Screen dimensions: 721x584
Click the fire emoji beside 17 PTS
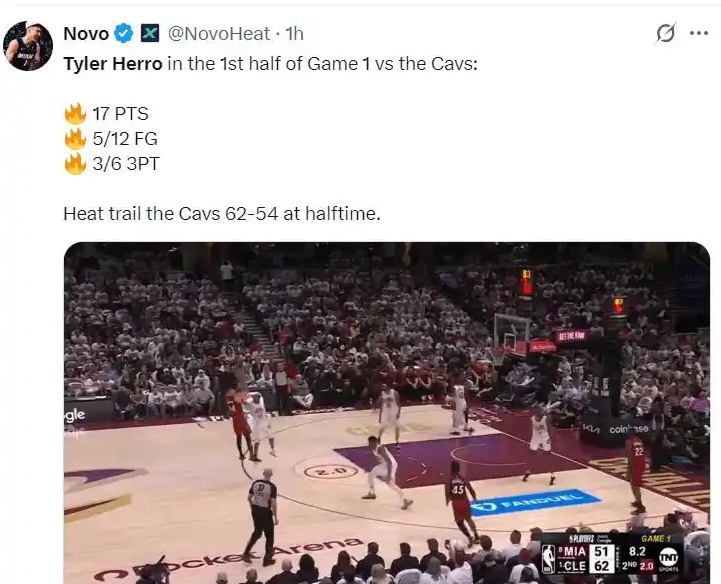click(75, 114)
